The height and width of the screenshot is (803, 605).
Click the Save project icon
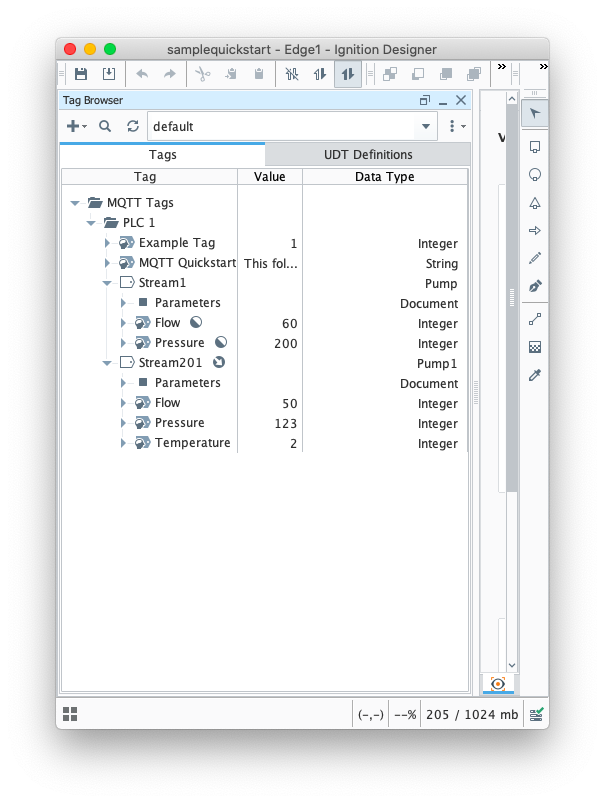81,74
